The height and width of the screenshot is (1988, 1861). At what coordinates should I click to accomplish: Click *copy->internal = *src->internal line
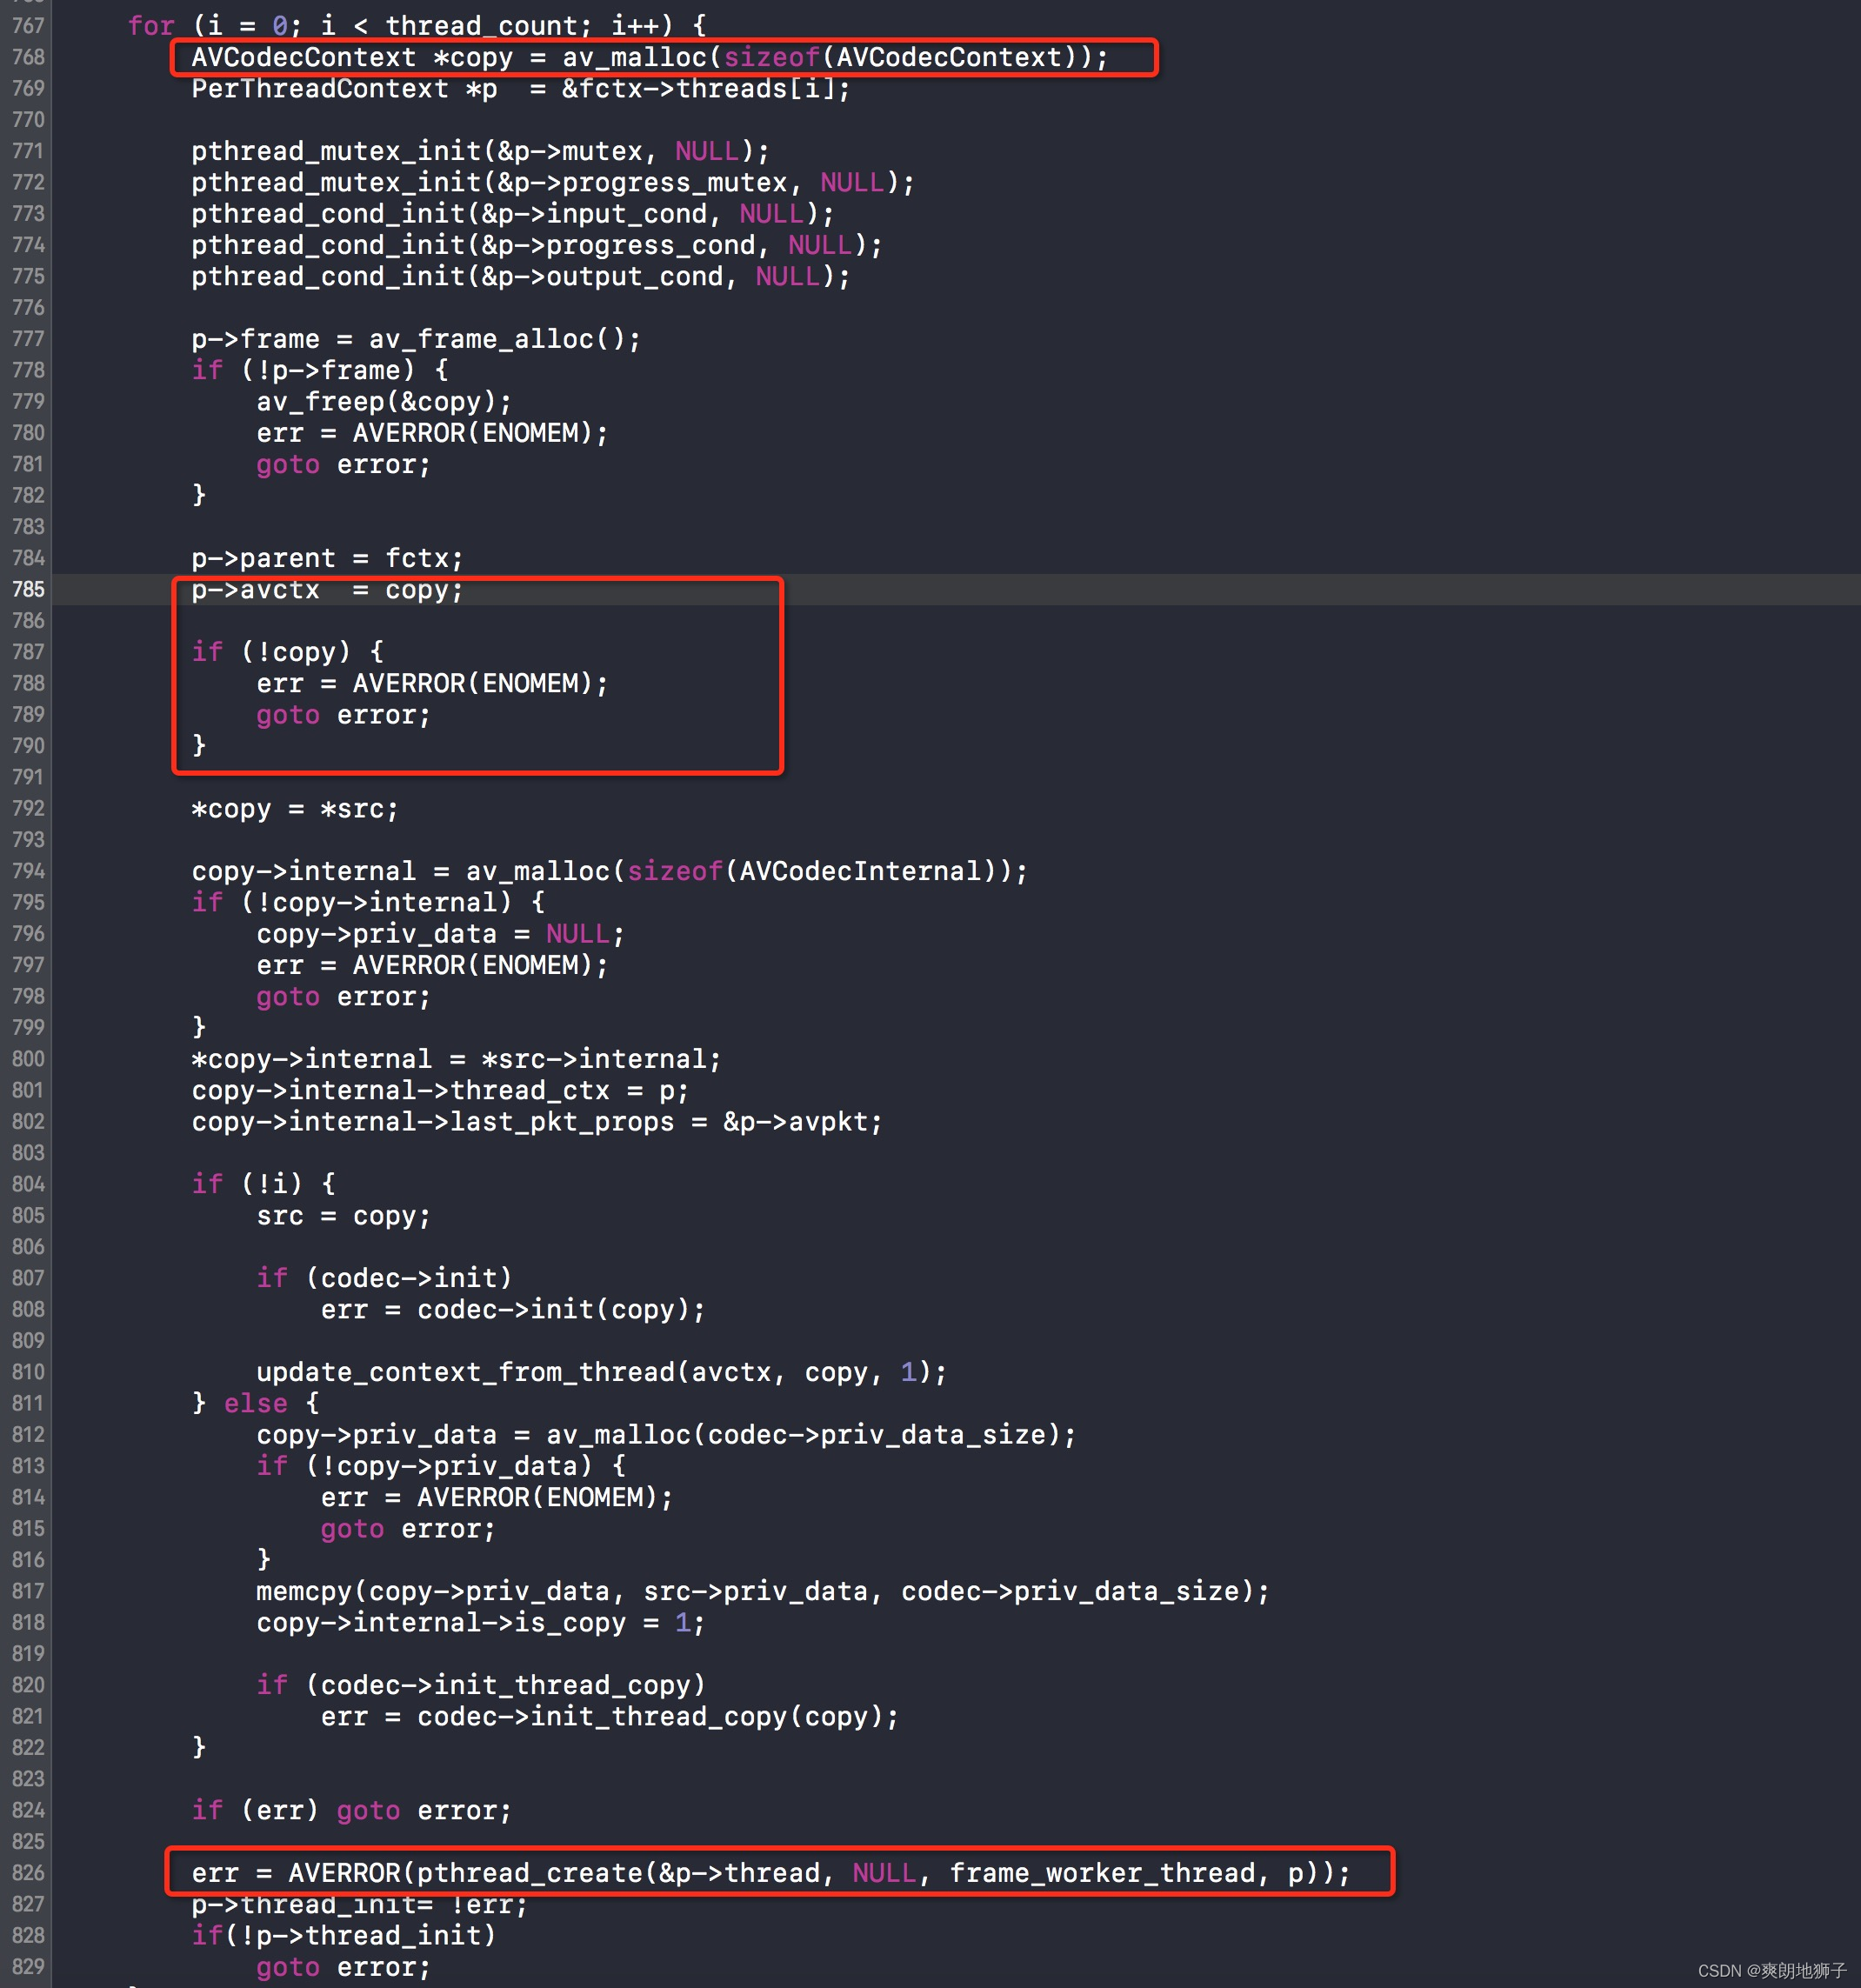click(x=456, y=1059)
